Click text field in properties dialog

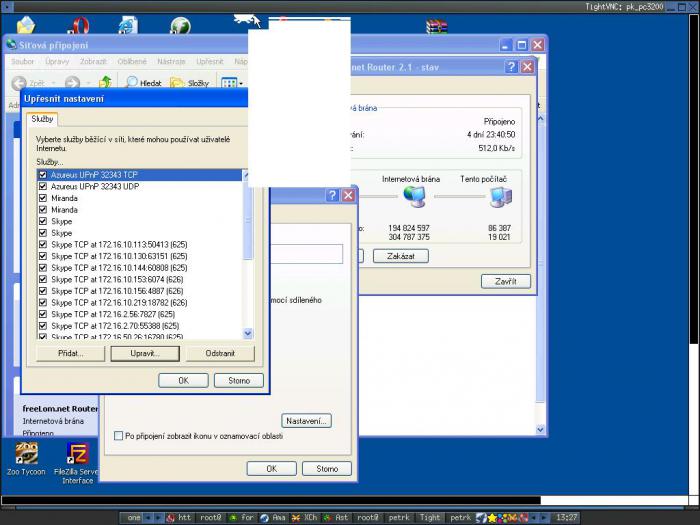[307, 254]
